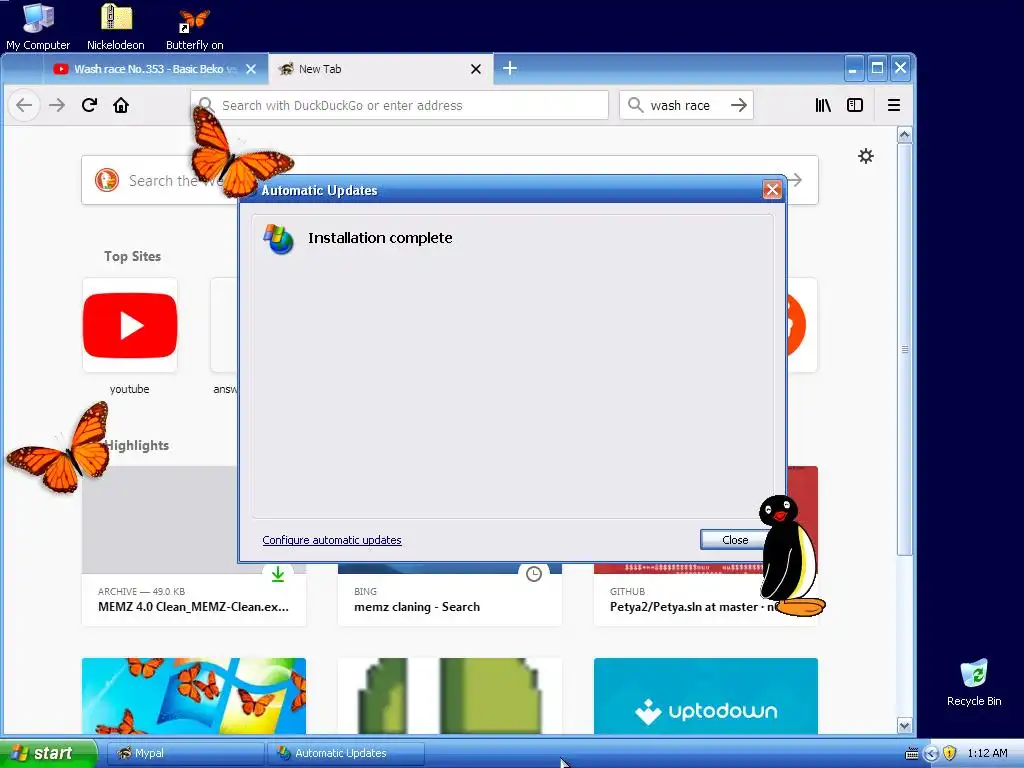The width and height of the screenshot is (1024, 768).
Task: Click the DuckDuckGo logo in search box
Action: click(x=106, y=180)
